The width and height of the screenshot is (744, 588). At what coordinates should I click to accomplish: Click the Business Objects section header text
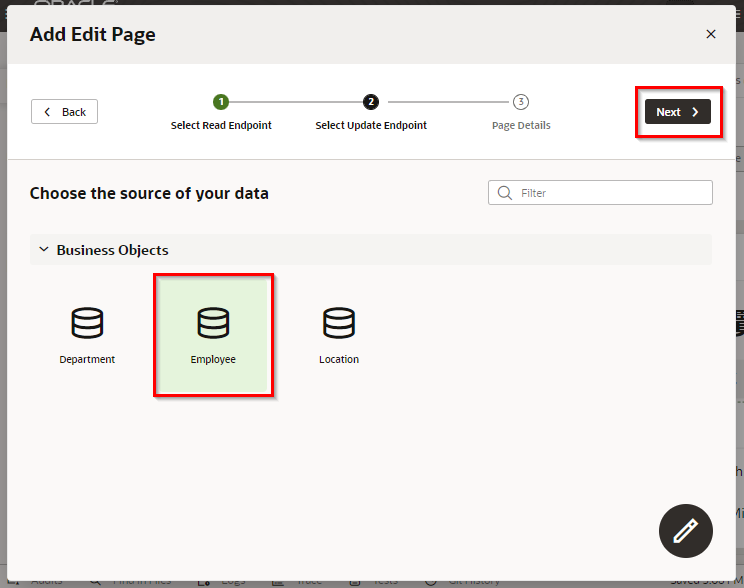pos(112,250)
